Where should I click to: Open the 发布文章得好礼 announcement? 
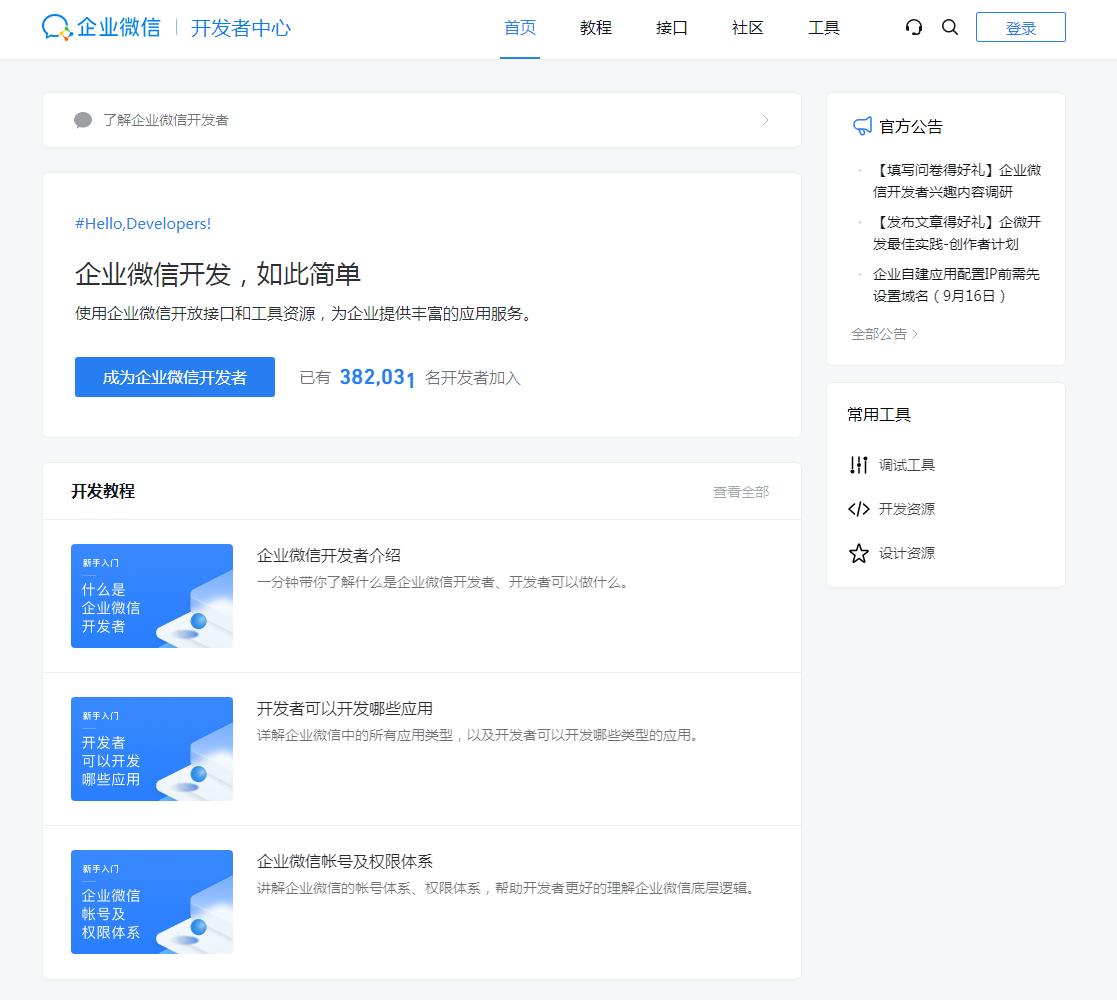(x=957, y=233)
